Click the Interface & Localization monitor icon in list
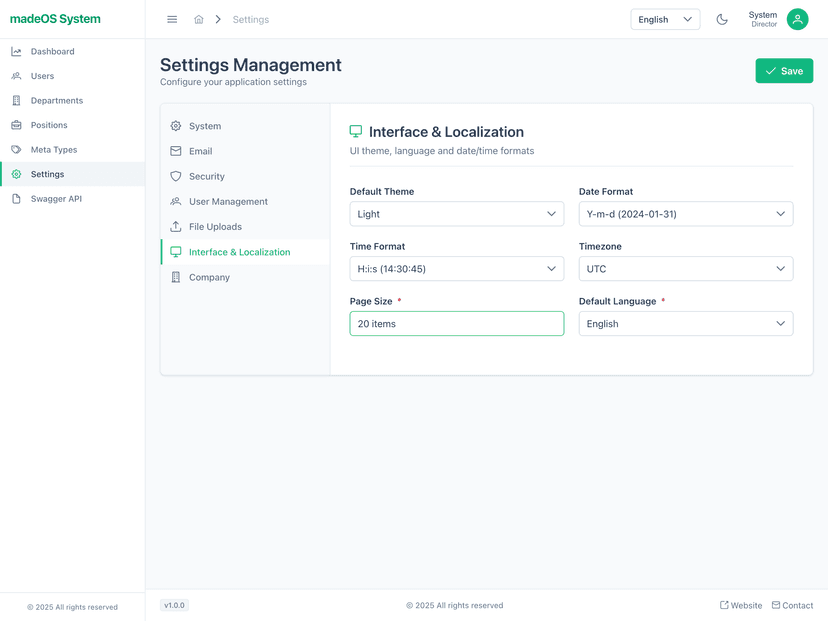 pos(176,252)
